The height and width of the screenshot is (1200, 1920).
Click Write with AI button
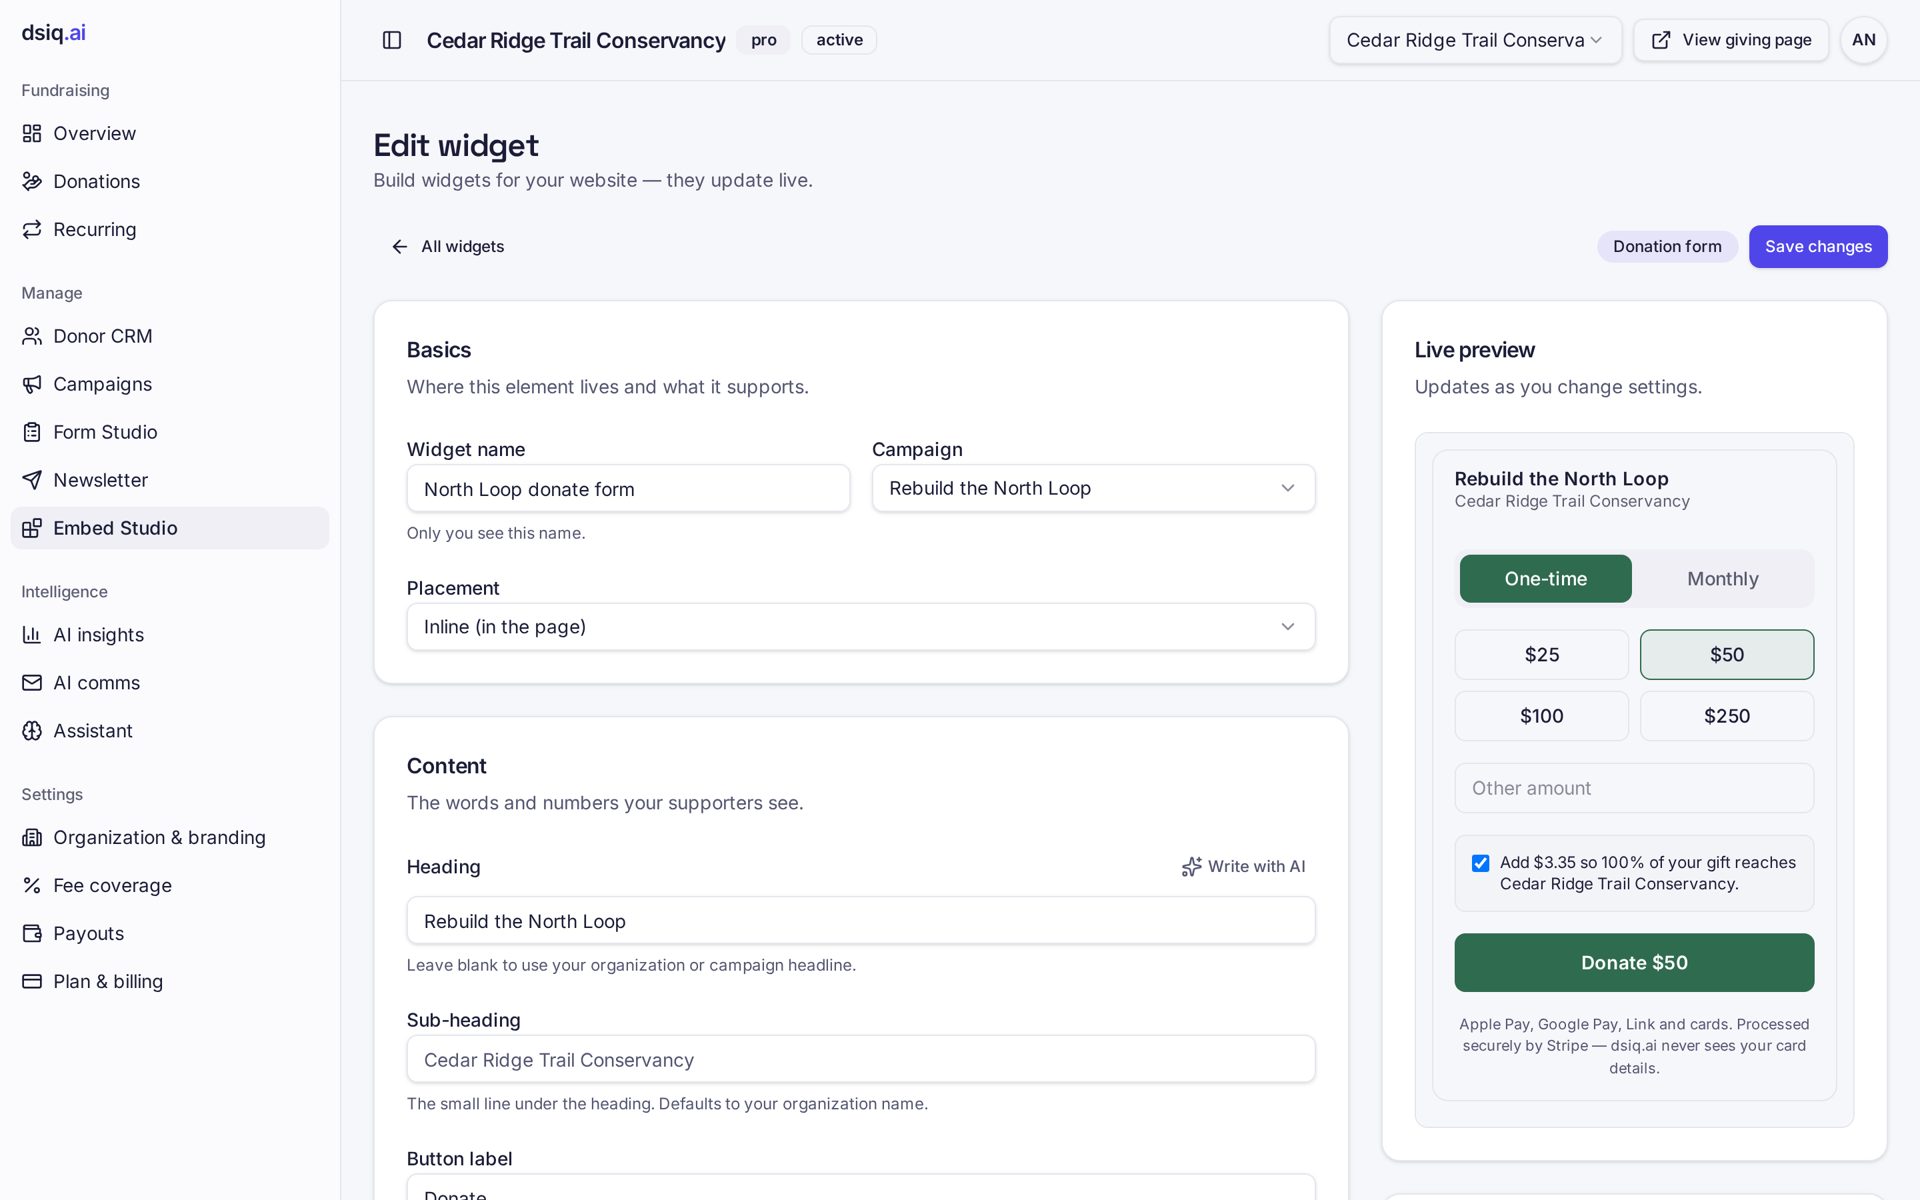point(1243,867)
